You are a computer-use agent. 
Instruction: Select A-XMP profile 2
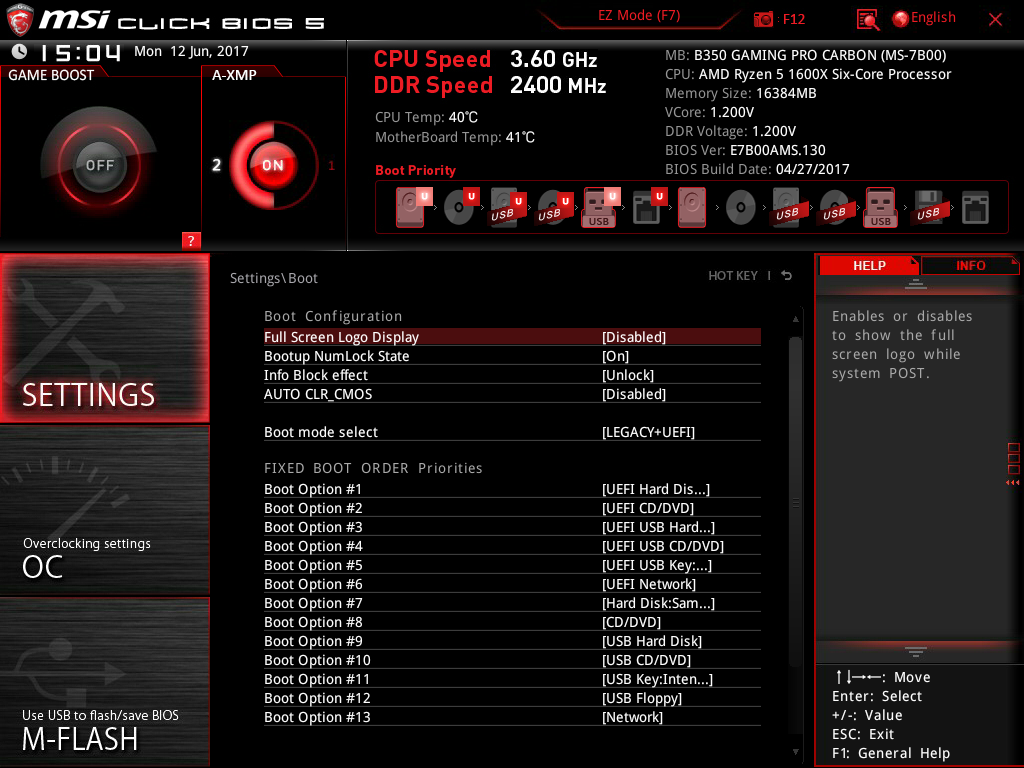click(216, 165)
